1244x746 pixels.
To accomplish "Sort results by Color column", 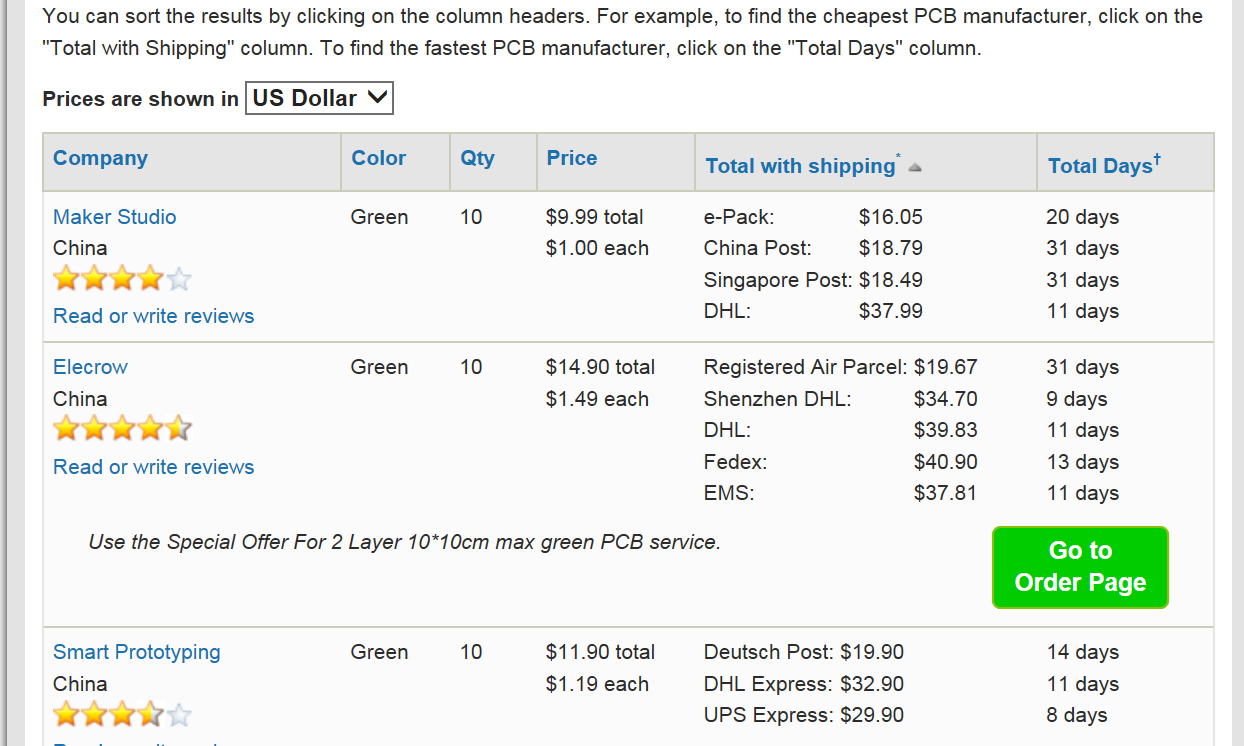I will tap(378, 158).
